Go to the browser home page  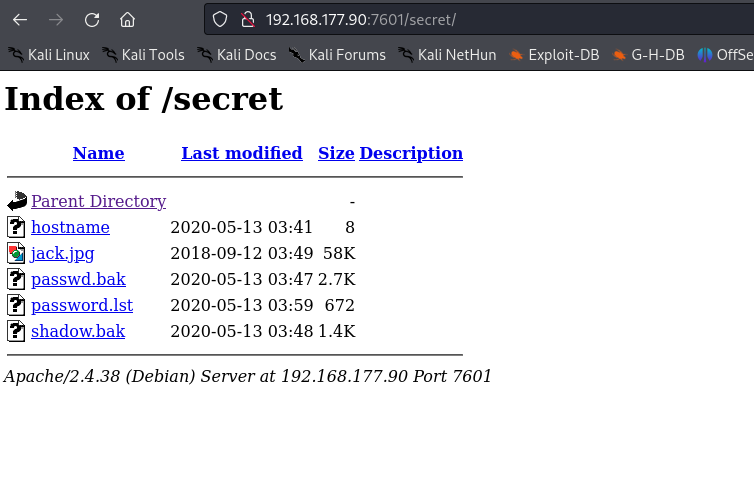coord(127,19)
